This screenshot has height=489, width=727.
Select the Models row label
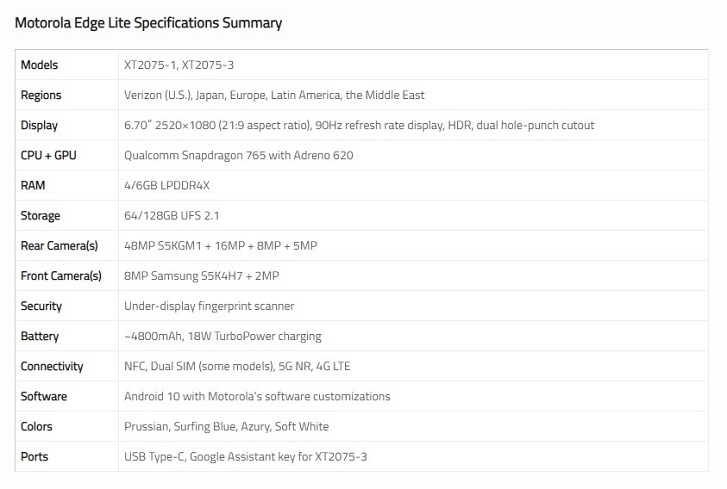(x=39, y=65)
